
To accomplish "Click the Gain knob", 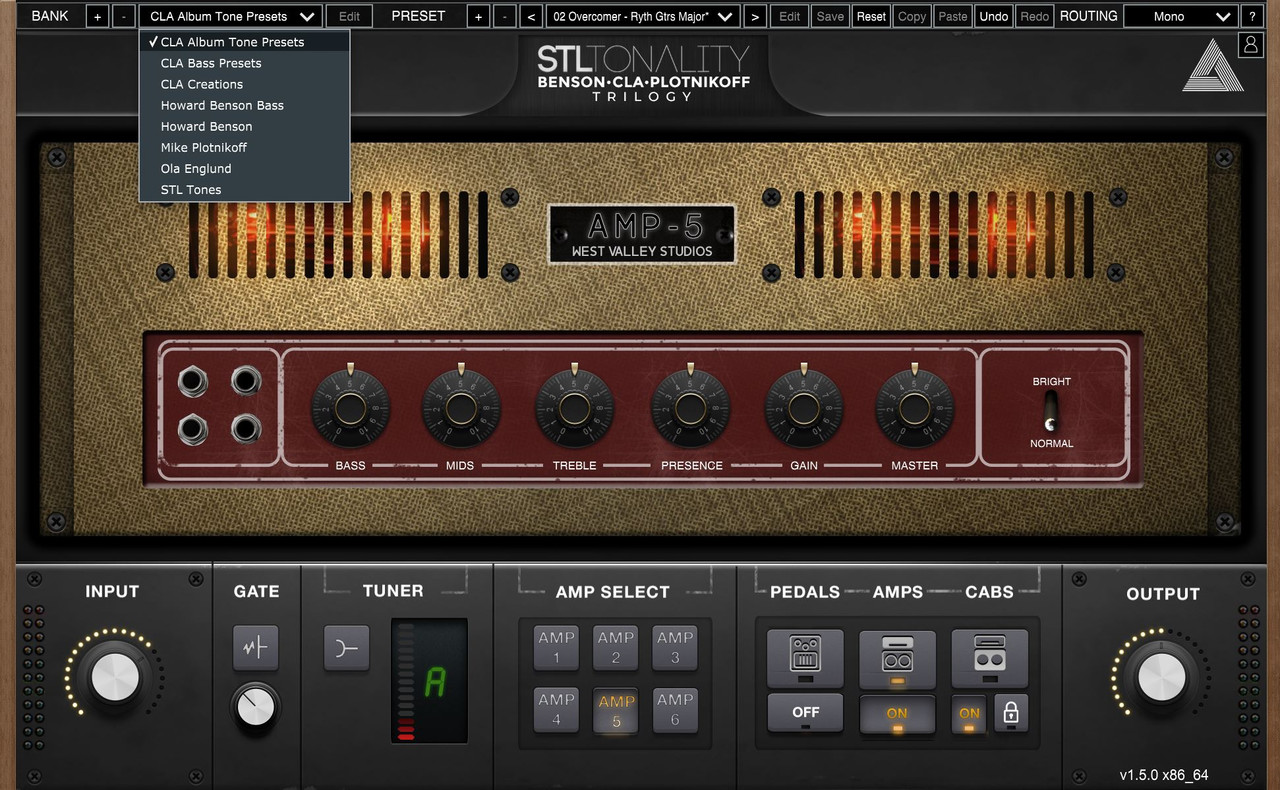I will [x=803, y=408].
